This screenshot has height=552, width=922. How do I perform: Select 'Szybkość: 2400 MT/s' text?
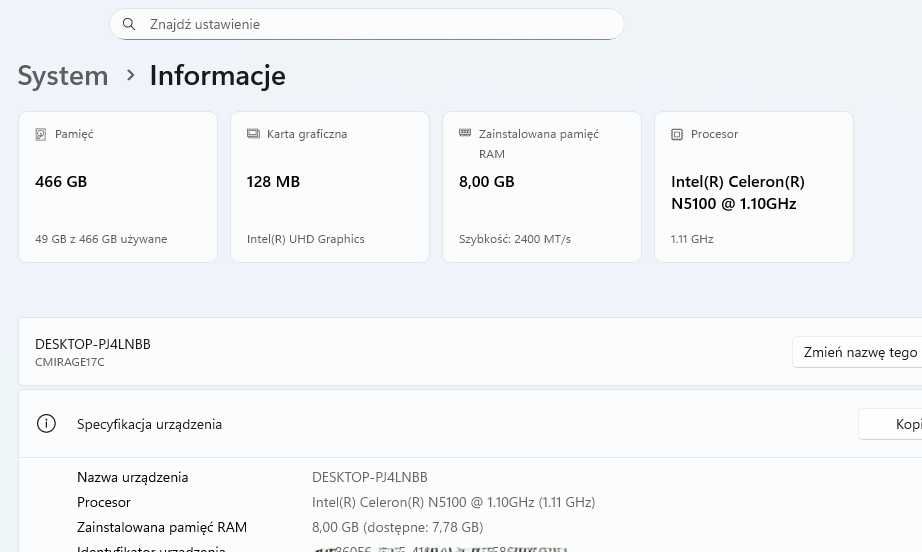pos(515,239)
